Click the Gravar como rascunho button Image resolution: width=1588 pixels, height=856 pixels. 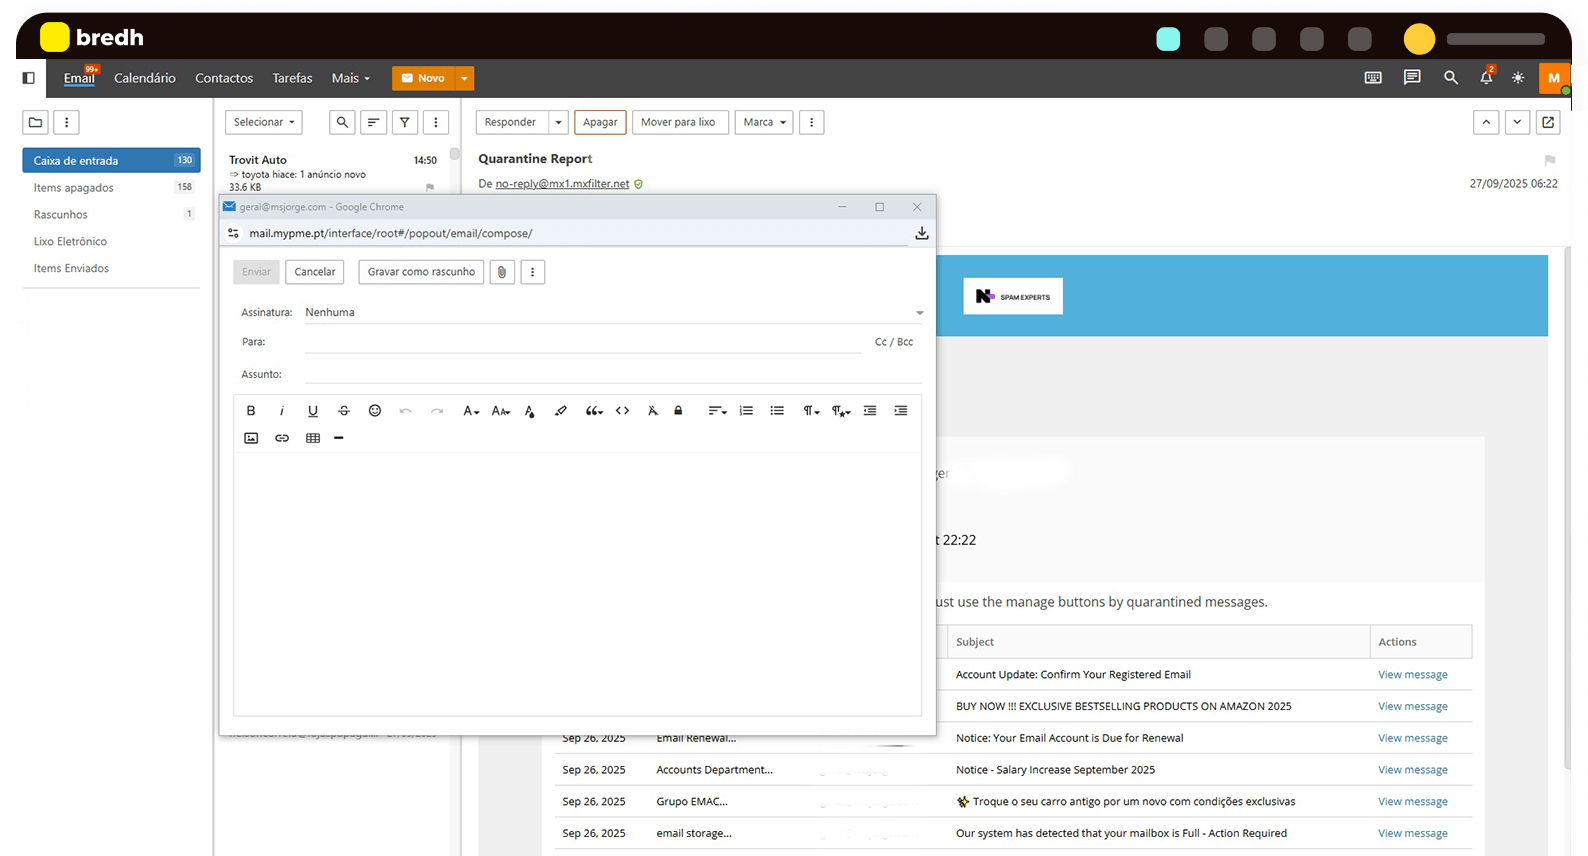(x=421, y=272)
